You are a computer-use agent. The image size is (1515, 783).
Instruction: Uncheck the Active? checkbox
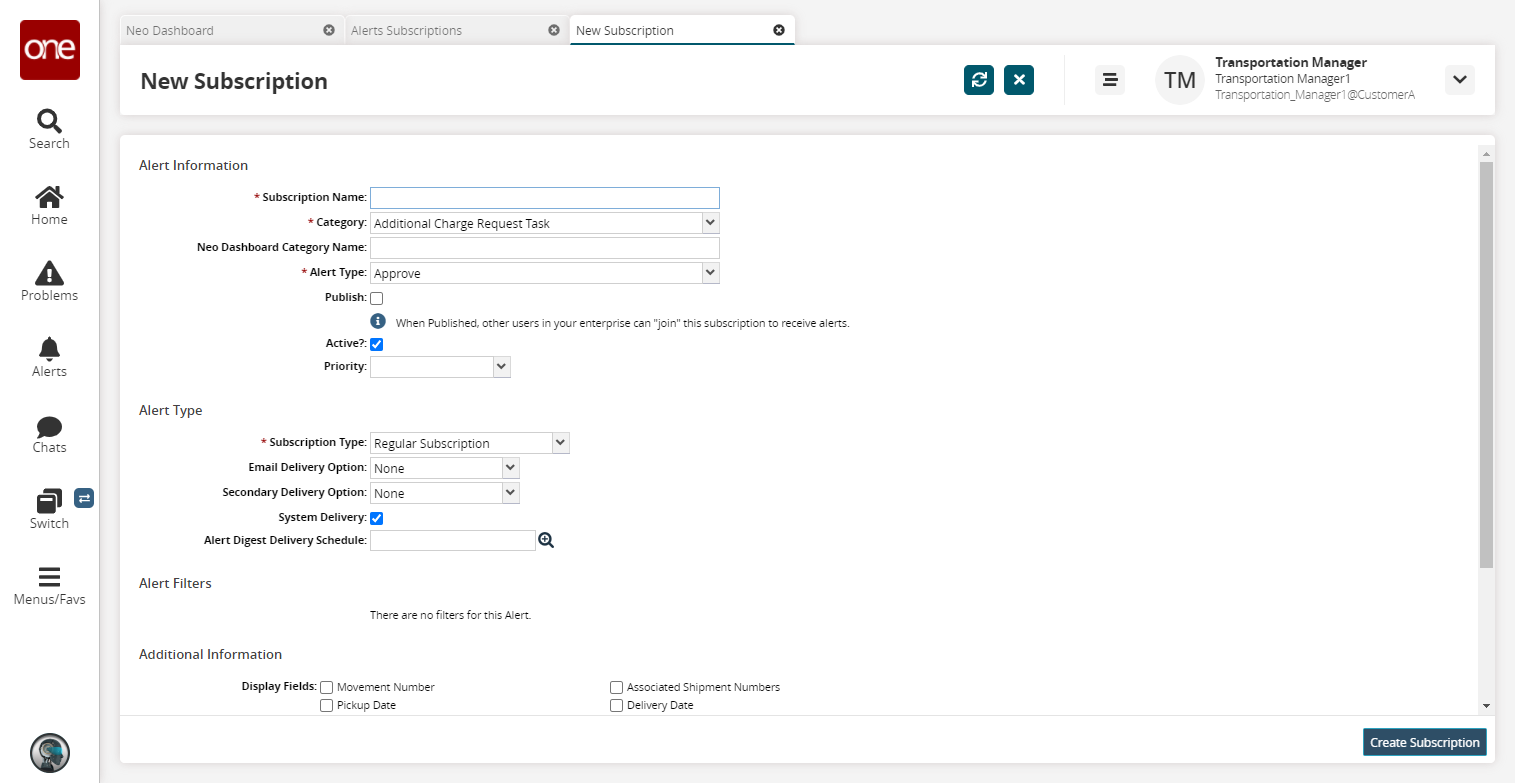(377, 344)
